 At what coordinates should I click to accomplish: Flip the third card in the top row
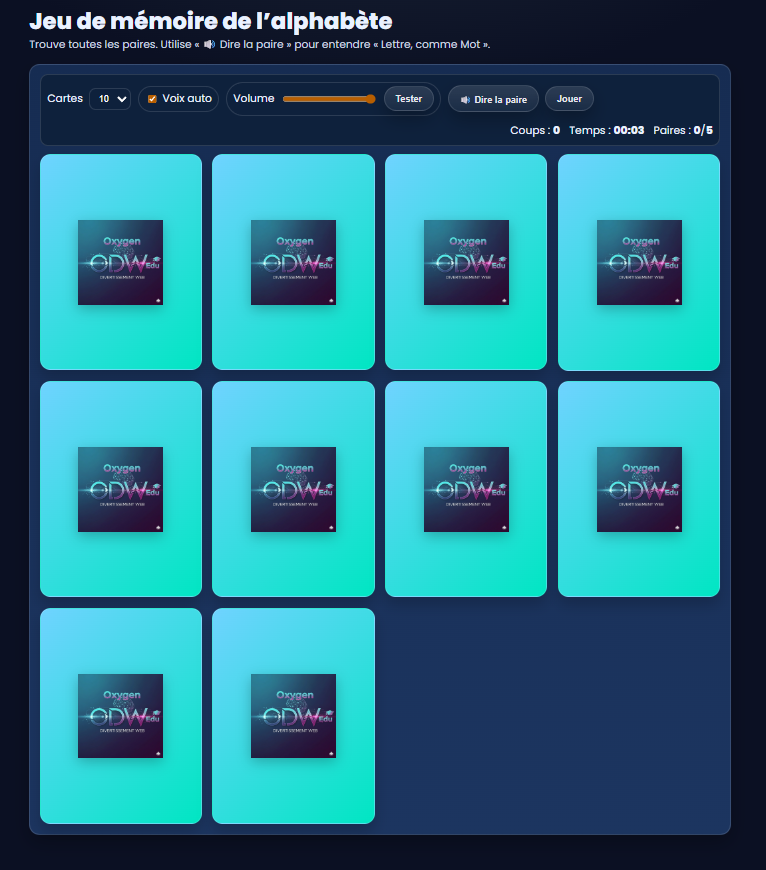click(466, 262)
